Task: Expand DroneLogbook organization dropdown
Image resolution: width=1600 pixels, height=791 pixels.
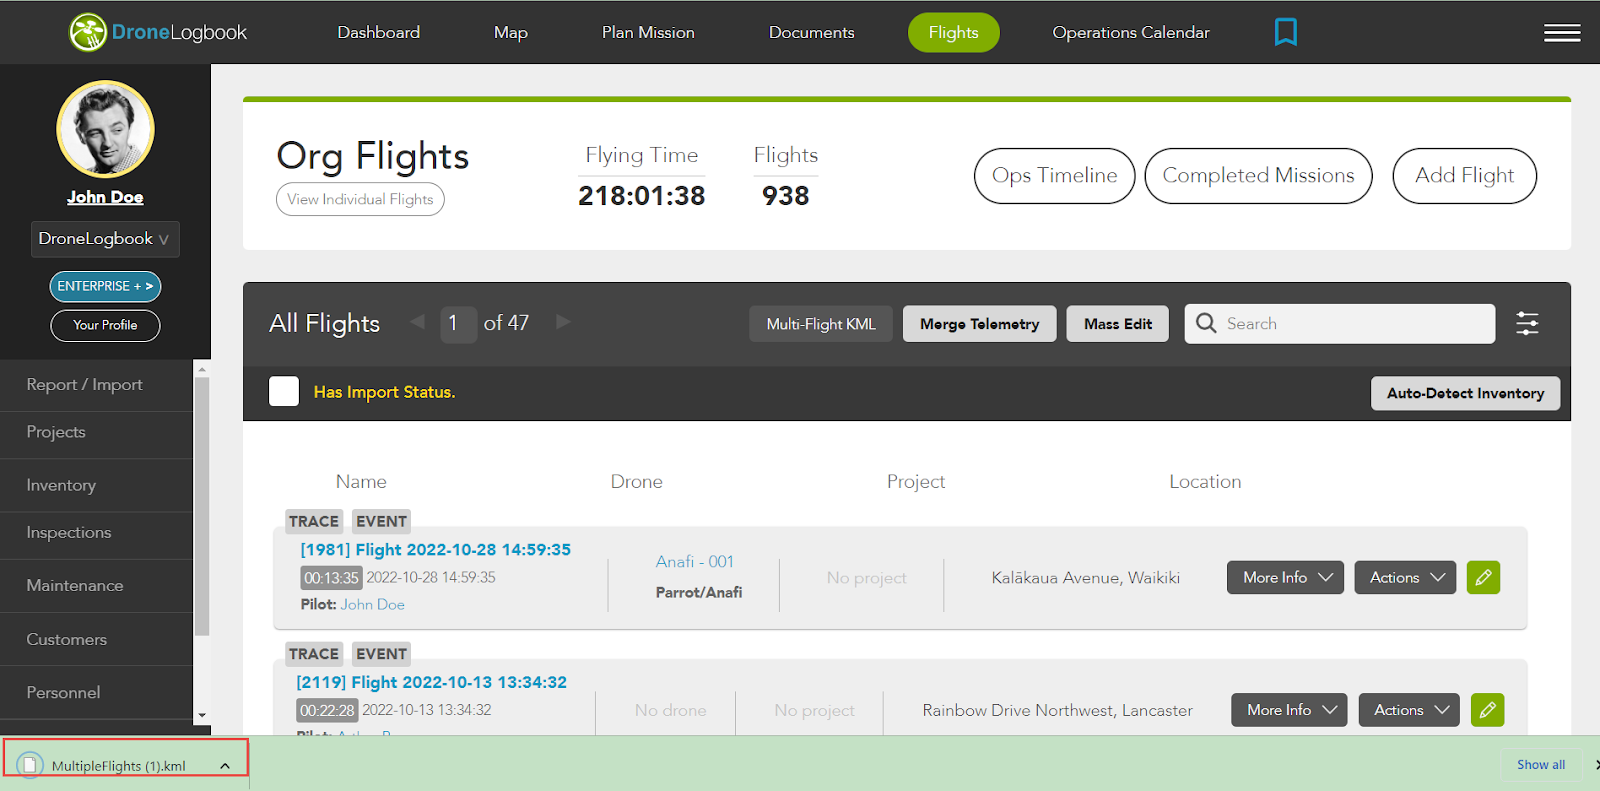Action: (x=105, y=239)
